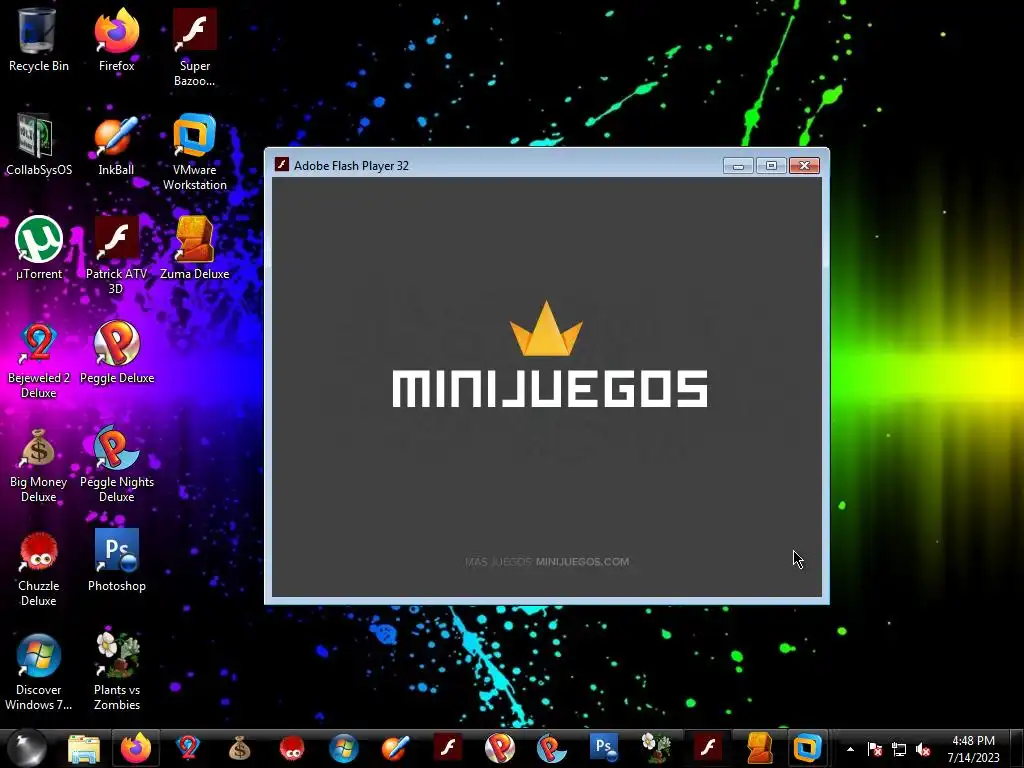The width and height of the screenshot is (1024, 768).
Task: Click the Show desktop strip beside the clock
Action: (x=1018, y=749)
